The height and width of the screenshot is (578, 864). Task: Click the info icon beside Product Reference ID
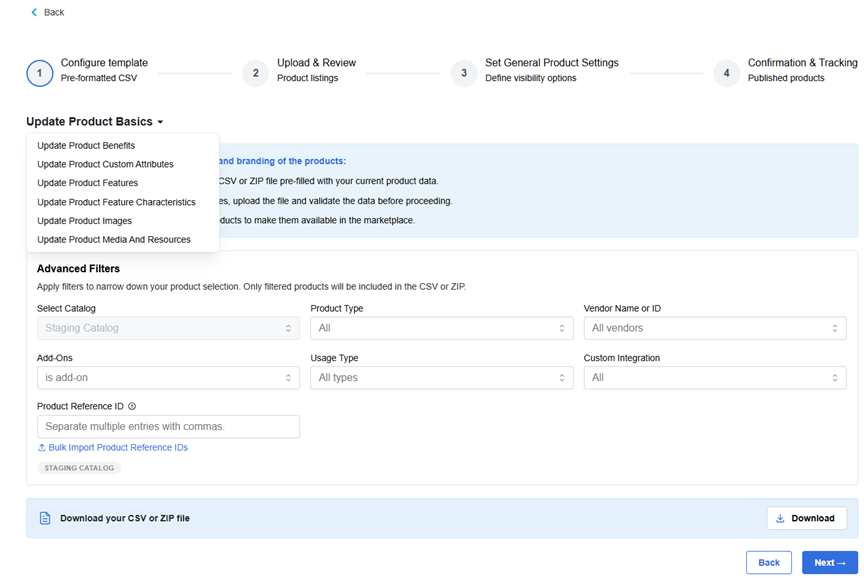click(x=132, y=406)
